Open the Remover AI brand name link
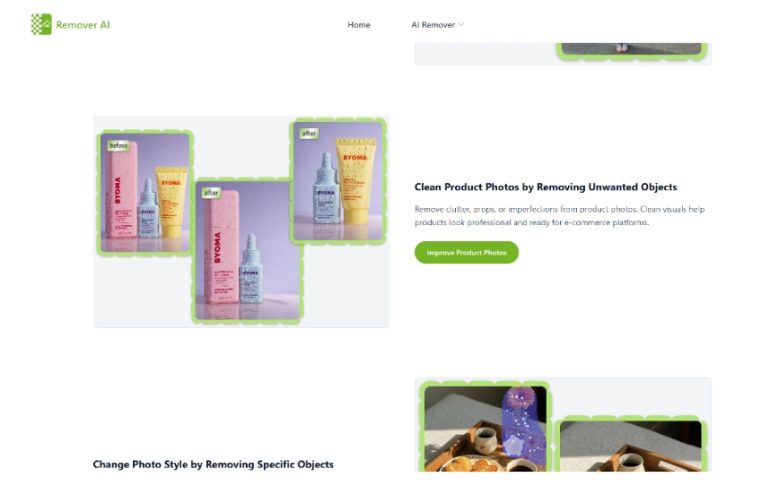 (x=82, y=25)
